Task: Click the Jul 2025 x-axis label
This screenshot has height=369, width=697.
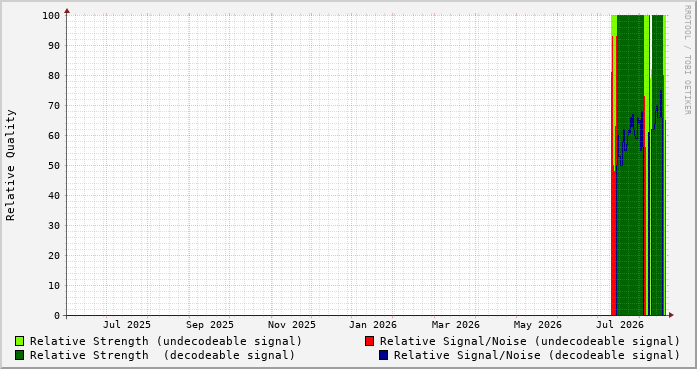Action: (127, 325)
